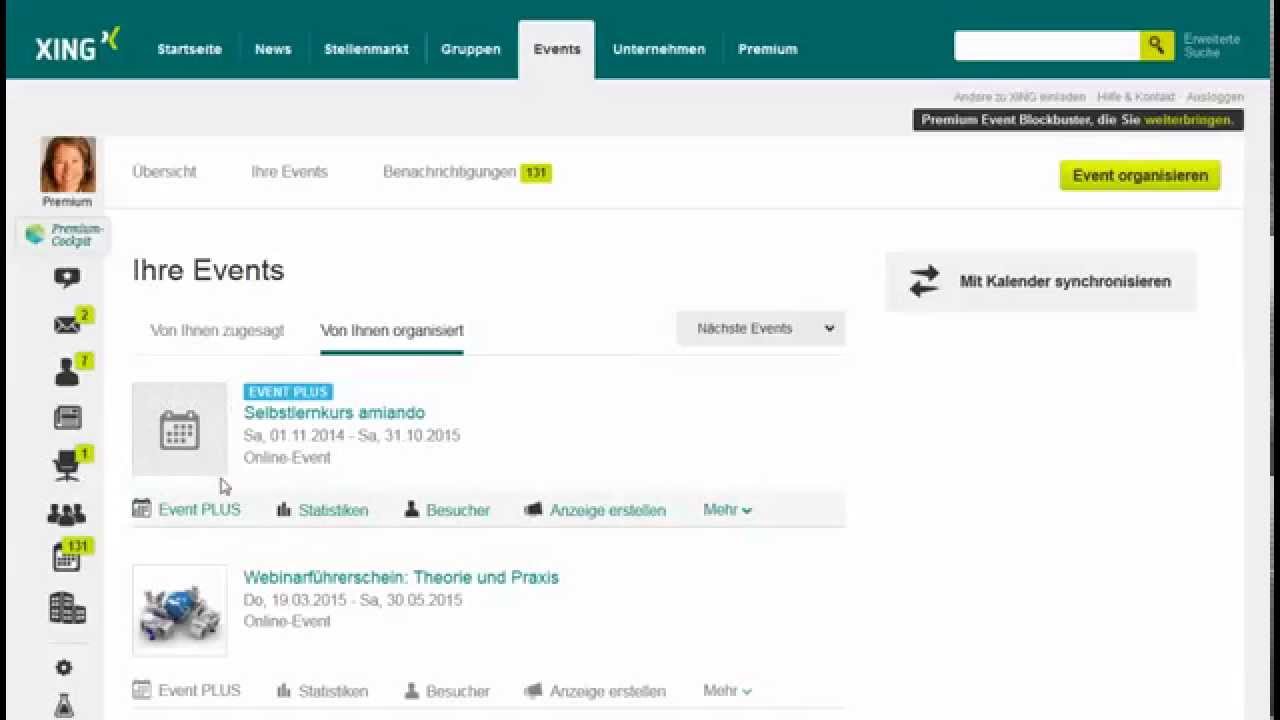This screenshot has width=1280, height=720.
Task: Open Besucher for Selbstlernkurs amiando
Action: pyautogui.click(x=447, y=510)
